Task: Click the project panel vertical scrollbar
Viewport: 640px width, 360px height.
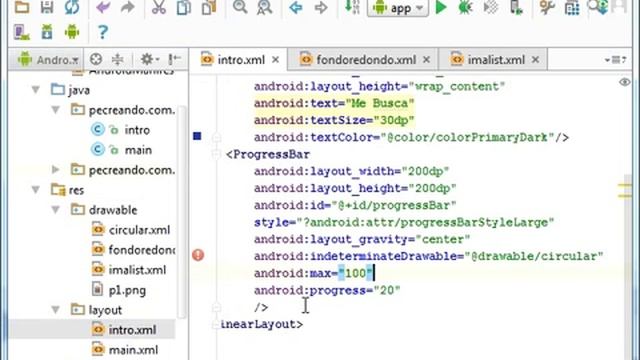Action: pyautogui.click(x=182, y=212)
